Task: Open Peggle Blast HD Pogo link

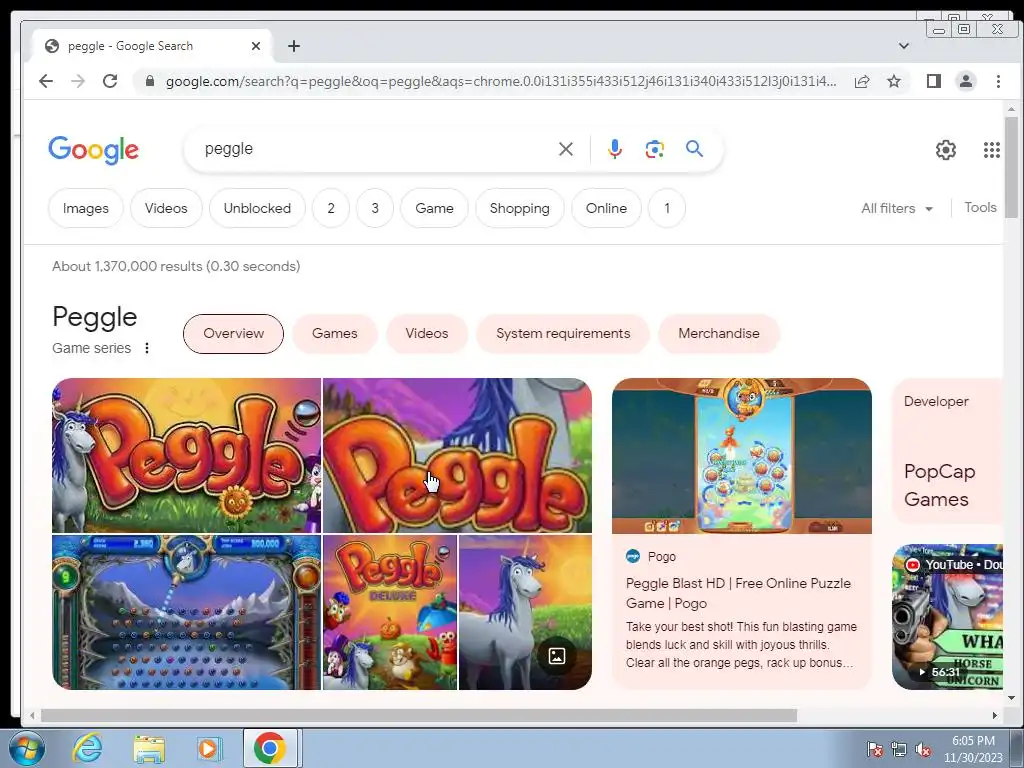Action: tap(738, 593)
